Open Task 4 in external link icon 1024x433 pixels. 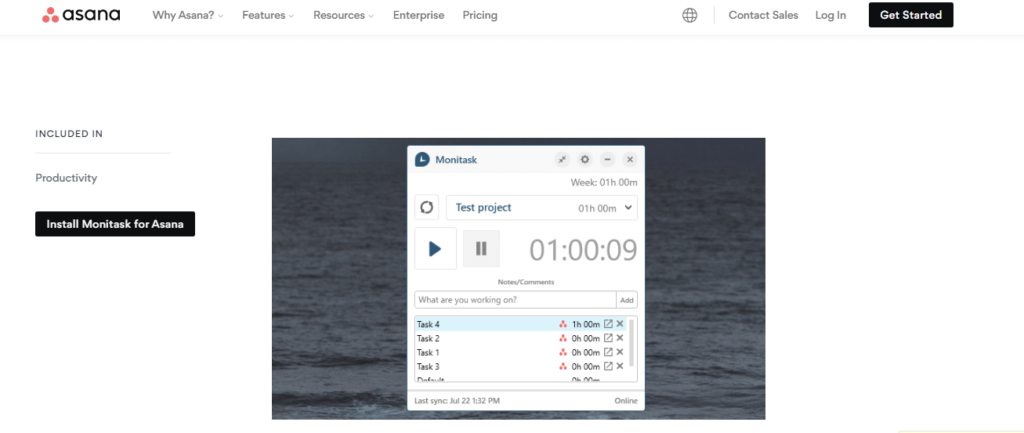pos(608,324)
